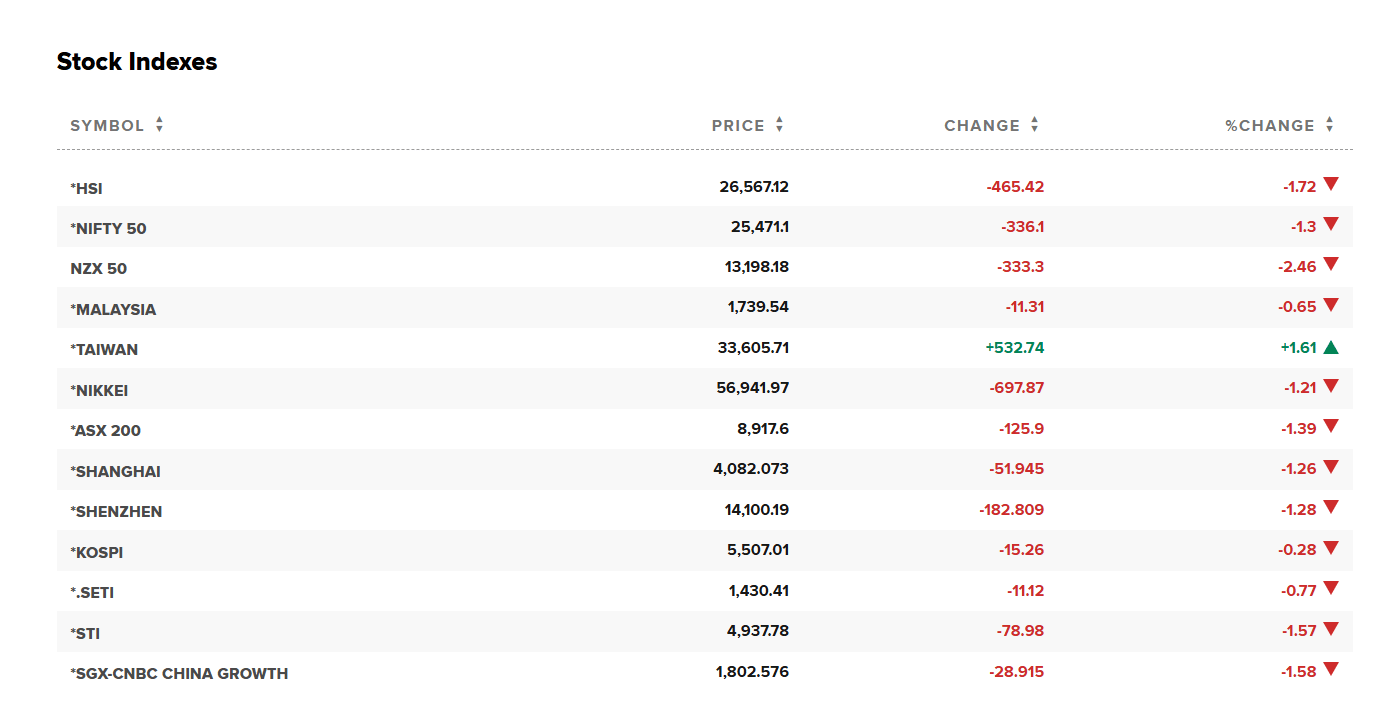Click the *NIKKEI symbol link
Screen dimensions: 1387x718
(99, 390)
